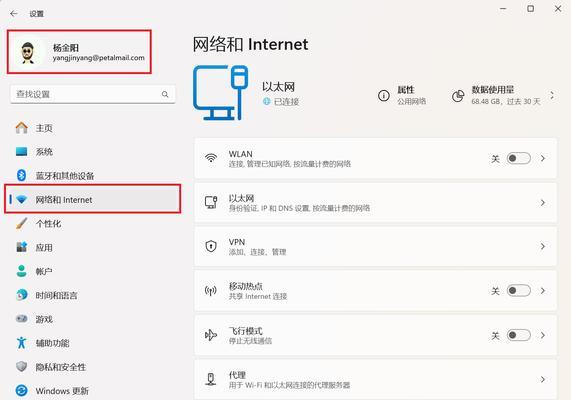Open the 个性化 paintbrush icon
Viewport: 571px width, 400px height.
click(21, 223)
